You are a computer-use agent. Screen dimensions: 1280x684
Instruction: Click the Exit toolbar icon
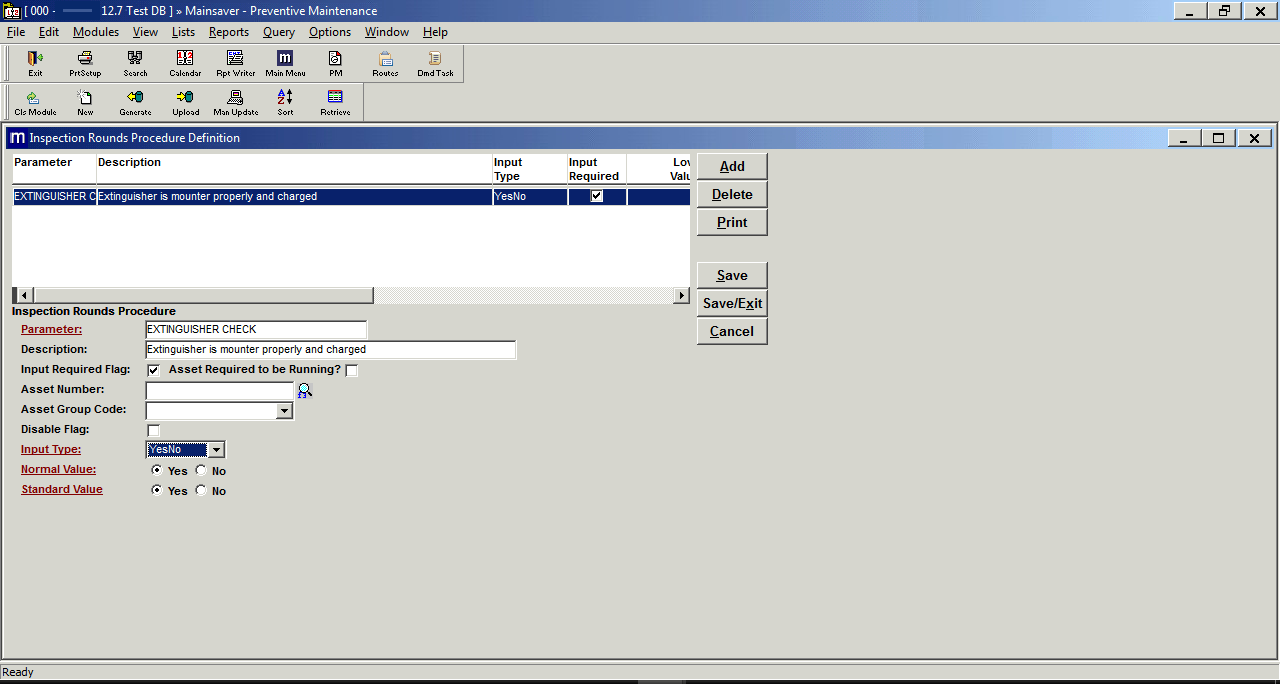tap(35, 63)
